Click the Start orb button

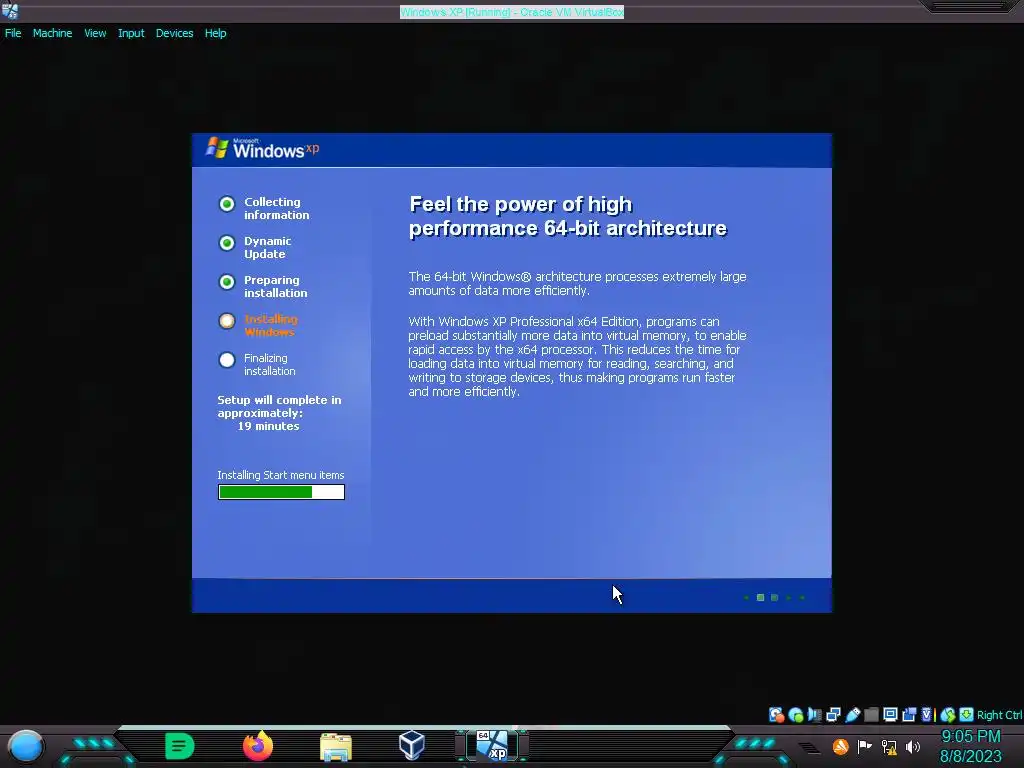[x=25, y=746]
